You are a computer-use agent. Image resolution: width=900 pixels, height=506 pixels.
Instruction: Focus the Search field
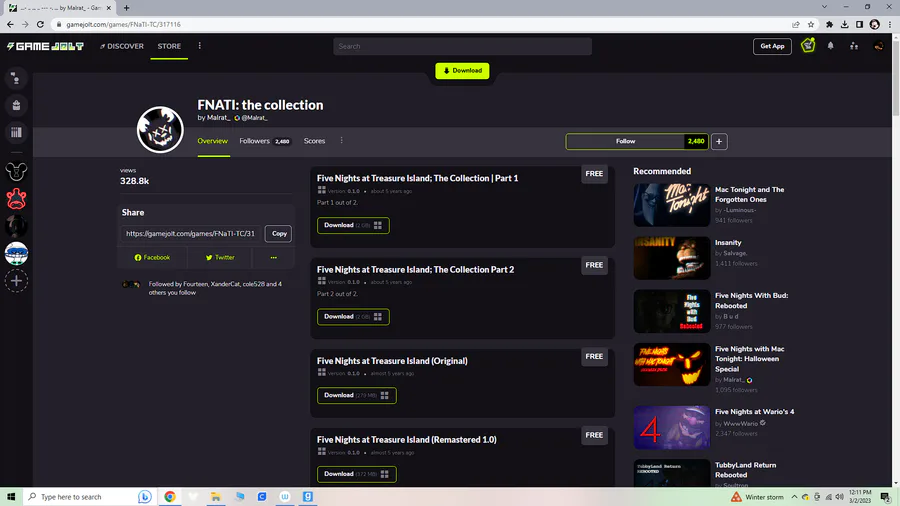tap(462, 46)
